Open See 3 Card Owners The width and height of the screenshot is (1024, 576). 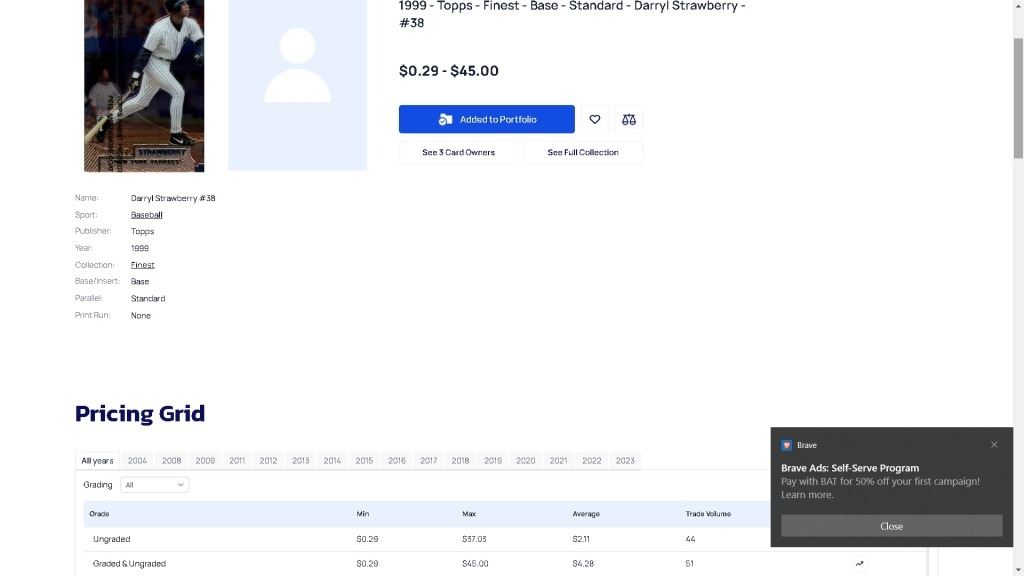tap(458, 152)
